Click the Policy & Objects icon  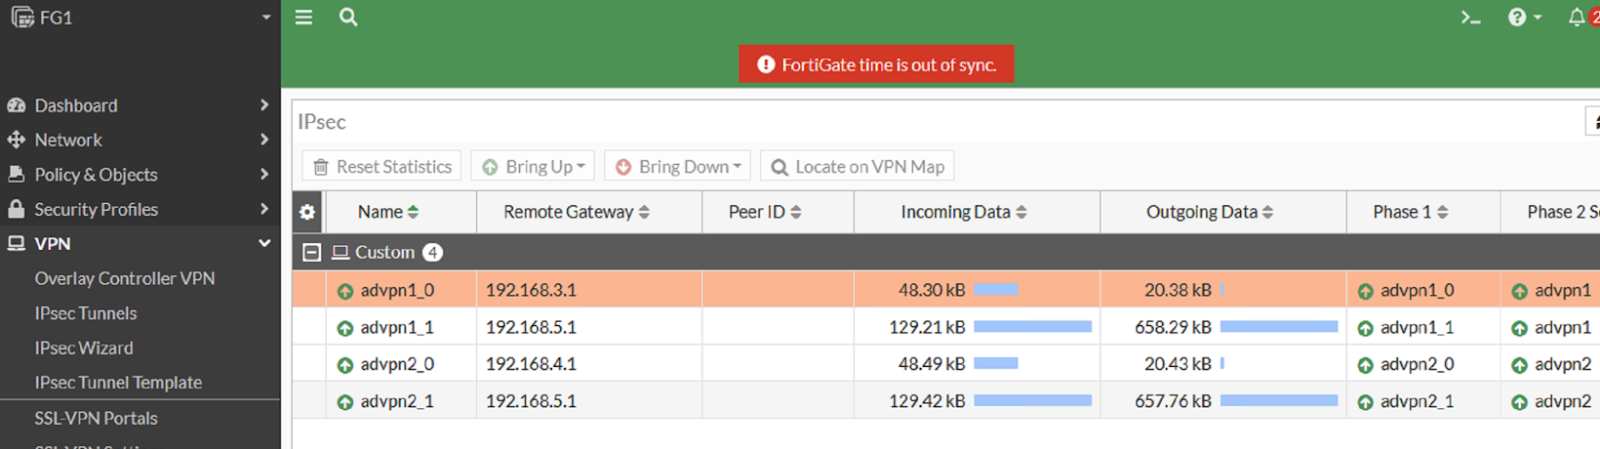[16, 174]
